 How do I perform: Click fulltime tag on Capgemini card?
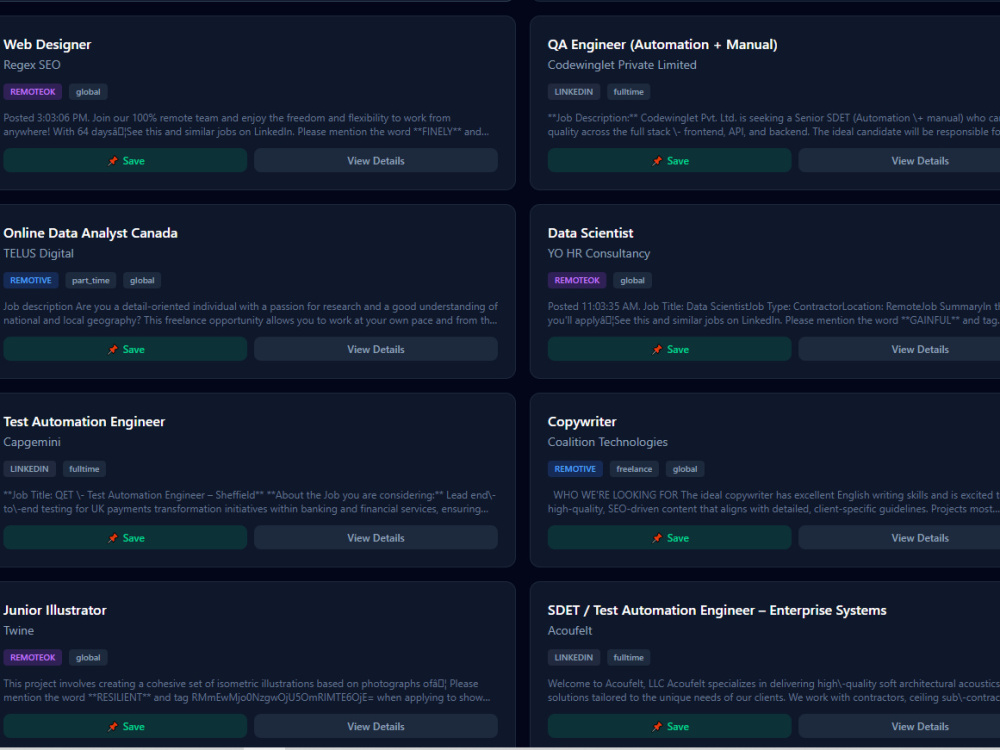click(84, 469)
